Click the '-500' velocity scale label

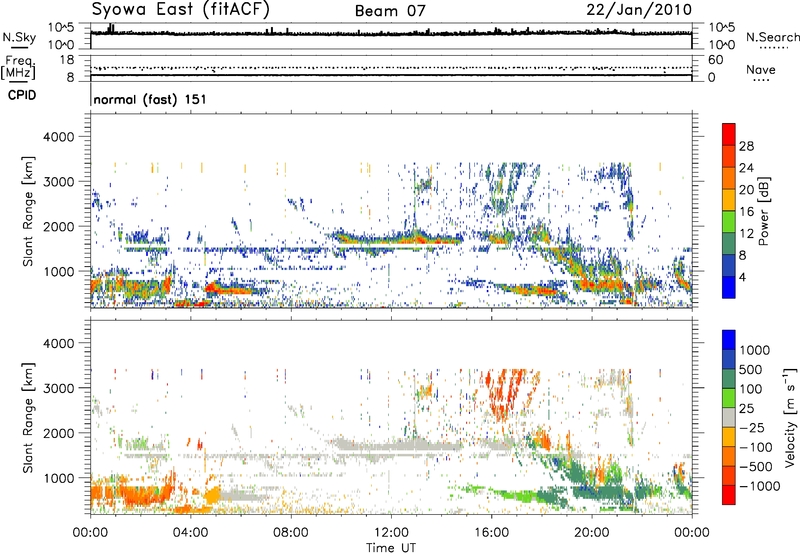755,467
